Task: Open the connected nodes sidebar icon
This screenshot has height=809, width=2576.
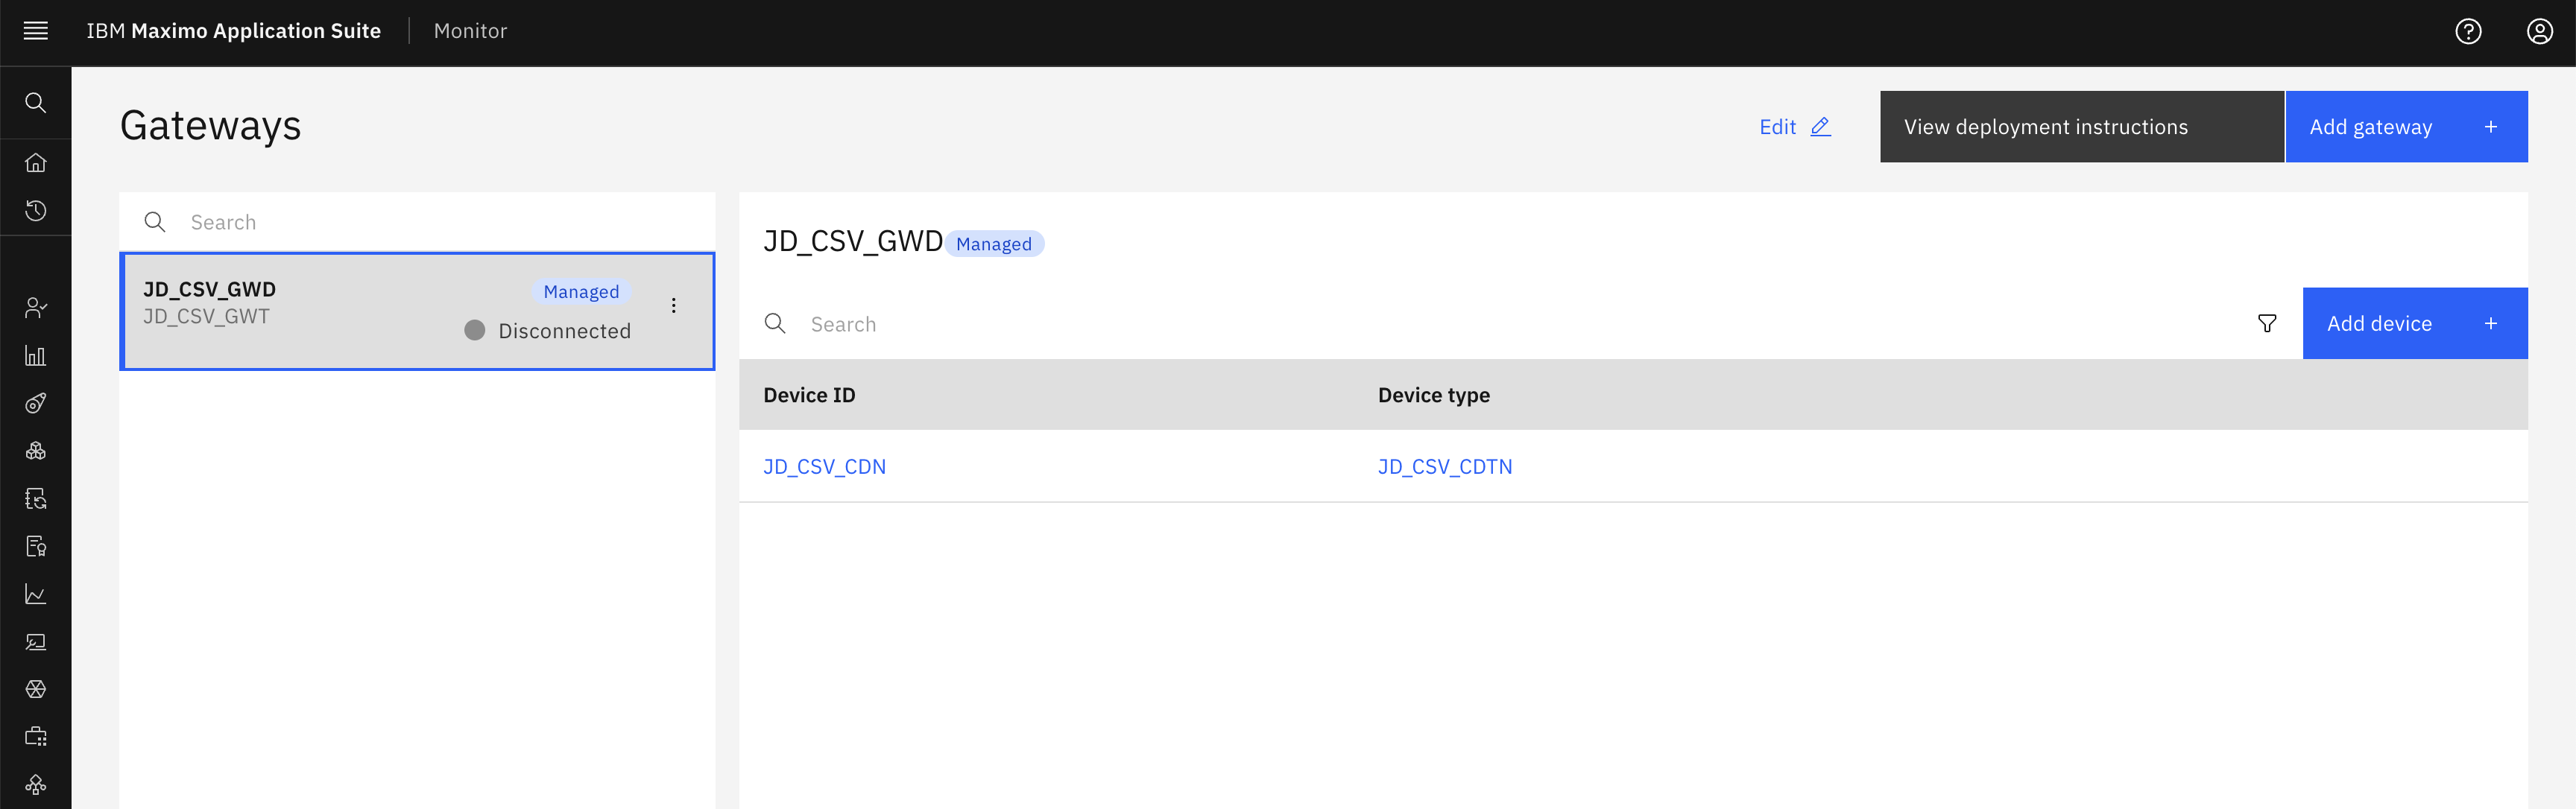Action: pyautogui.click(x=36, y=785)
